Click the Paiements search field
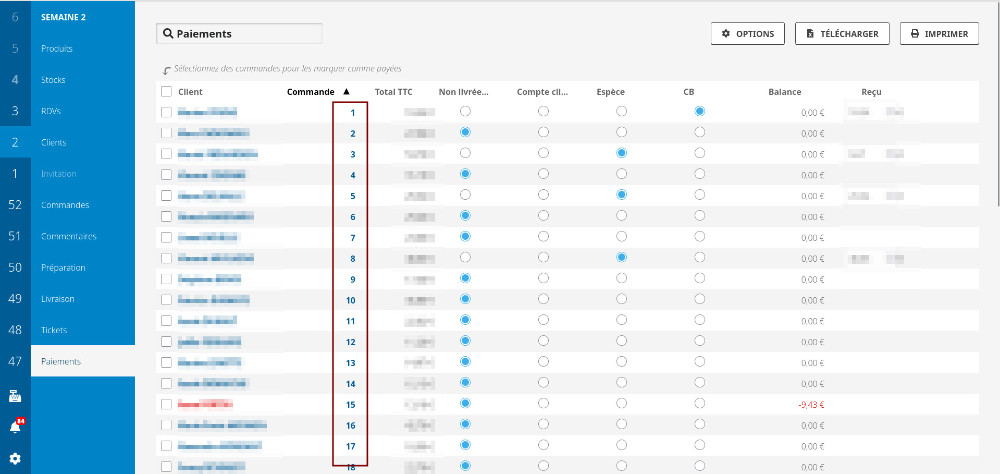Image resolution: width=1000 pixels, height=474 pixels. coord(246,34)
